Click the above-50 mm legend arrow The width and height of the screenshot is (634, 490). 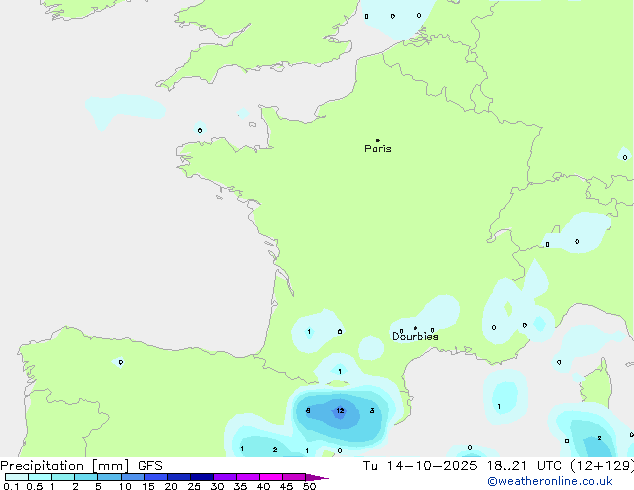(317, 477)
